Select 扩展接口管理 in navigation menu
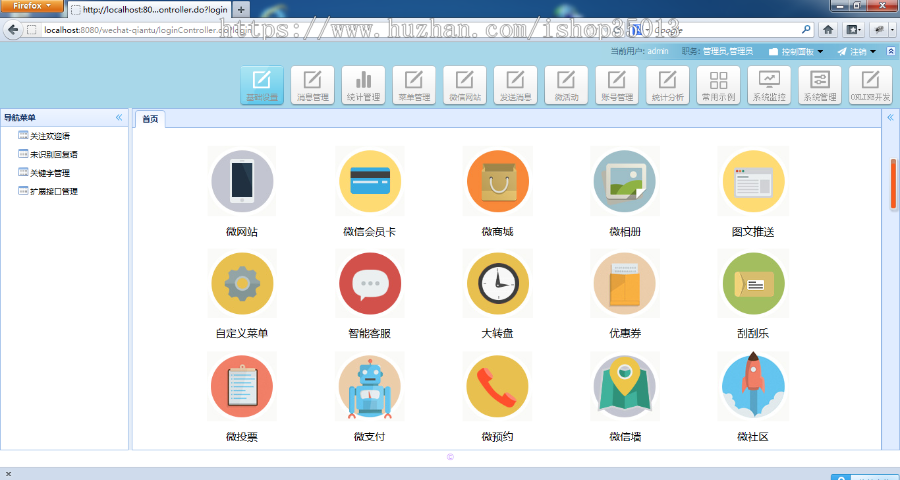The width and height of the screenshot is (900, 480). coord(53,191)
